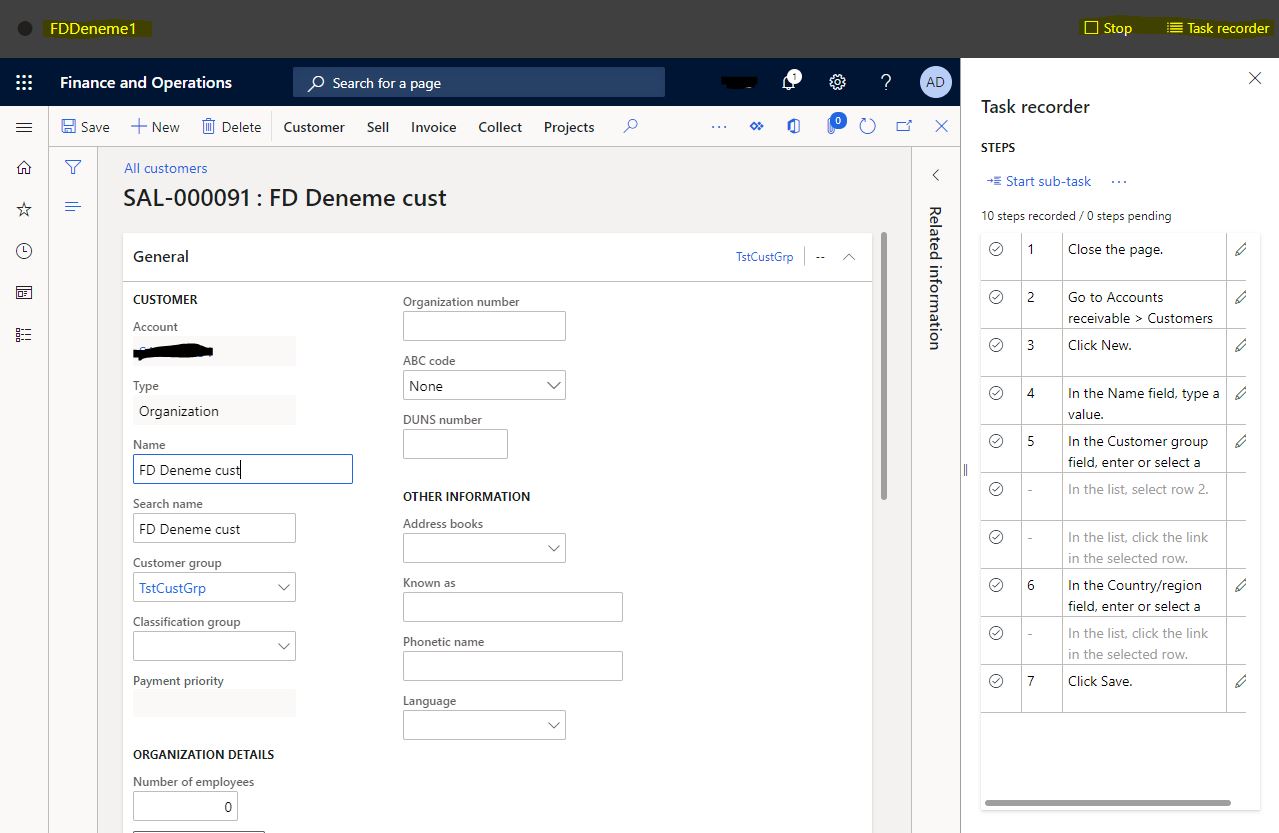Open the notifications bell icon
Image resolution: width=1279 pixels, height=833 pixels.
tap(789, 83)
